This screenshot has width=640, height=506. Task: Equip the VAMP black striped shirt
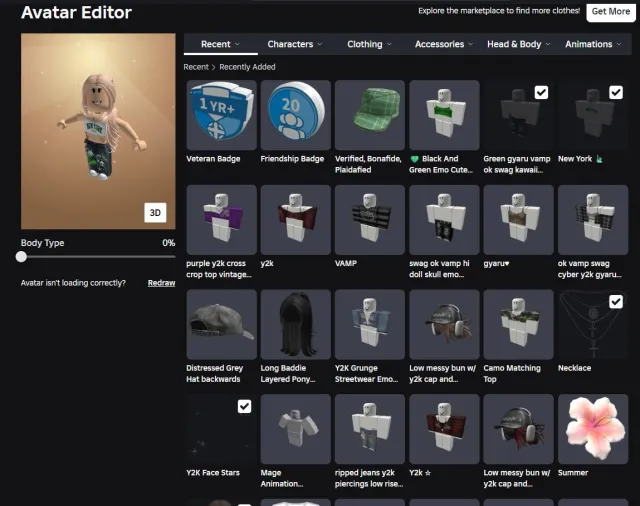click(370, 220)
